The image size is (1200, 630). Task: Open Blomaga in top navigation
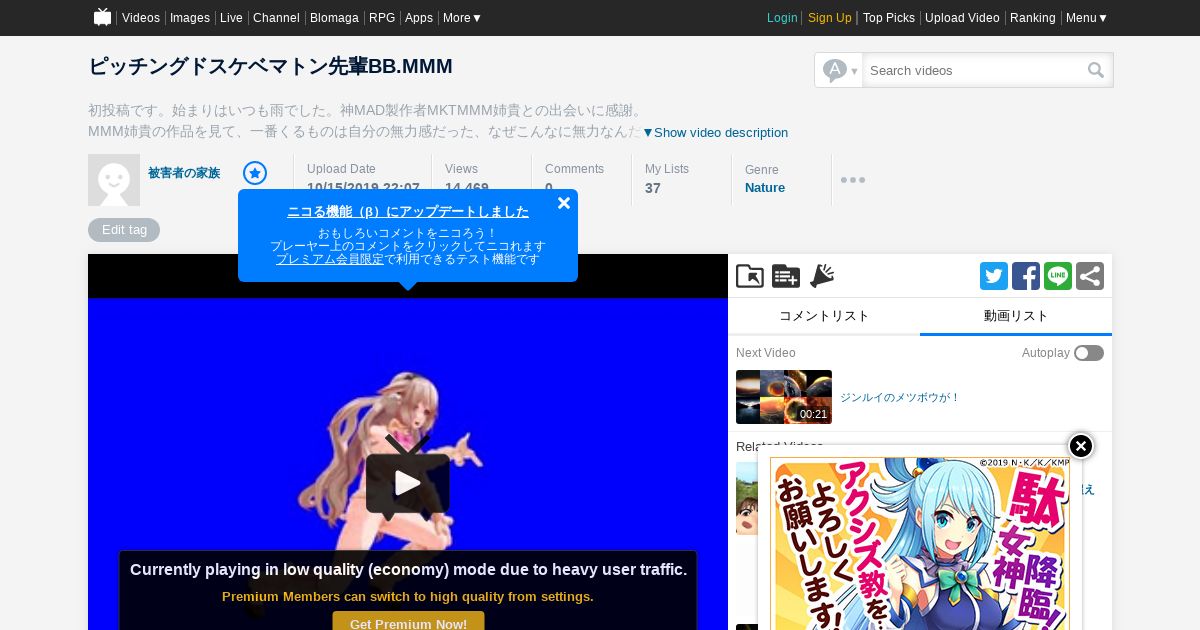[x=335, y=18]
